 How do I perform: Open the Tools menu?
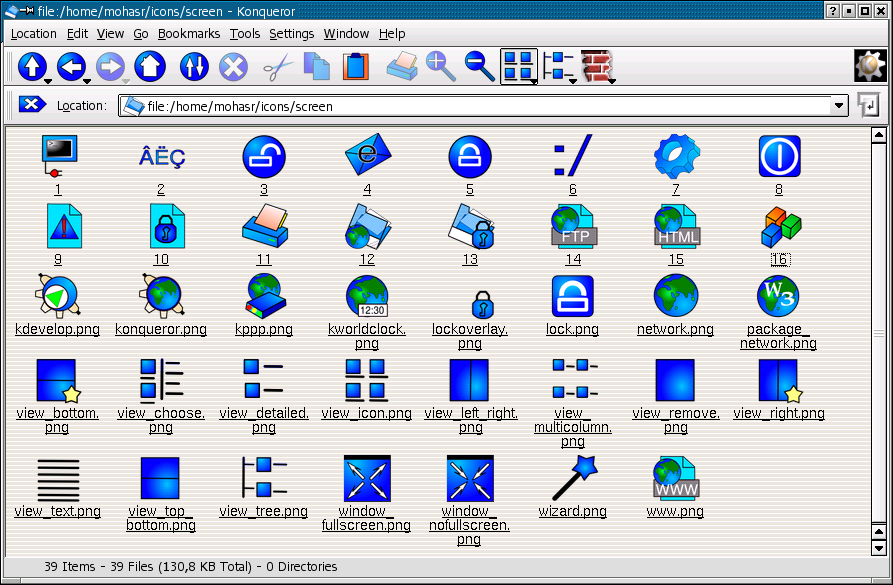coord(245,34)
